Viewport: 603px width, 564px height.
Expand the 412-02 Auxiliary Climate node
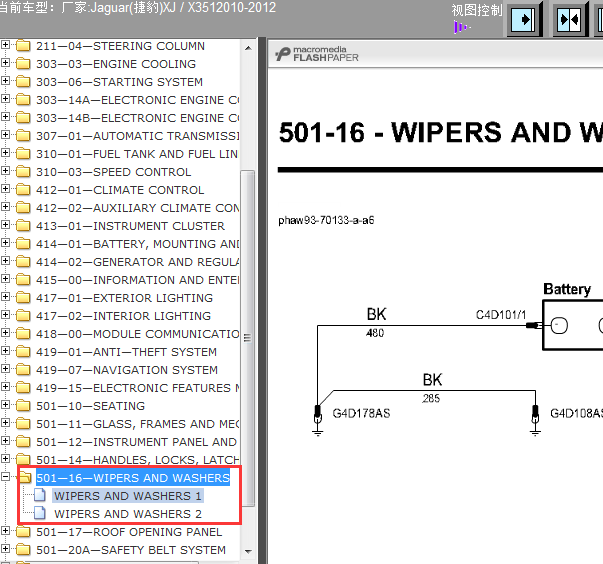click(5, 206)
